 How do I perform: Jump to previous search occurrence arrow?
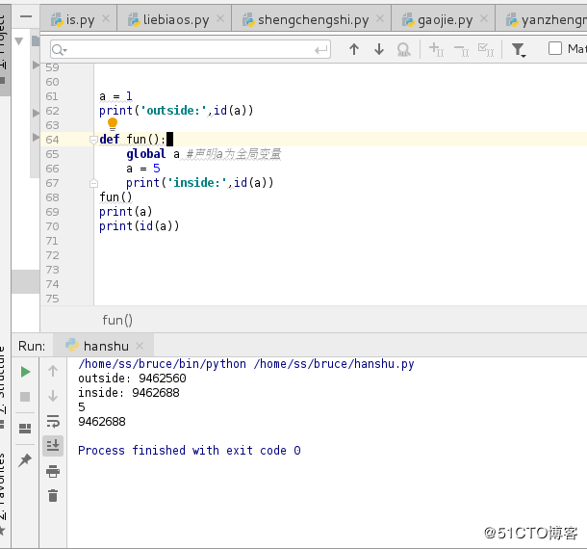(354, 49)
